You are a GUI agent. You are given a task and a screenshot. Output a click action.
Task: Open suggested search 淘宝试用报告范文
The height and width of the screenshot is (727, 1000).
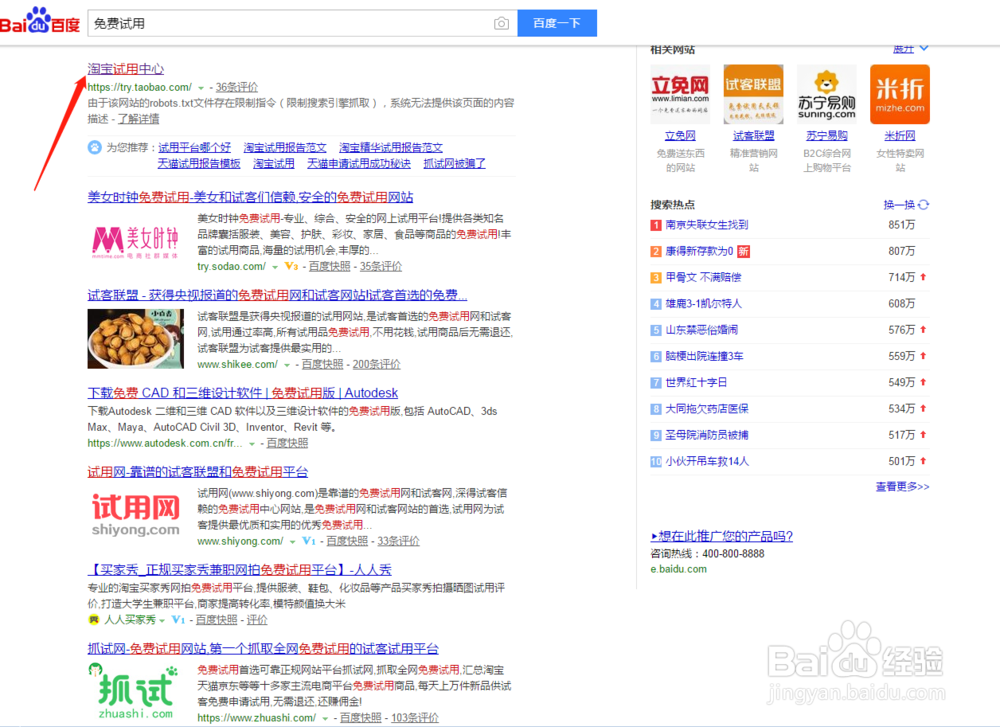click(x=284, y=147)
